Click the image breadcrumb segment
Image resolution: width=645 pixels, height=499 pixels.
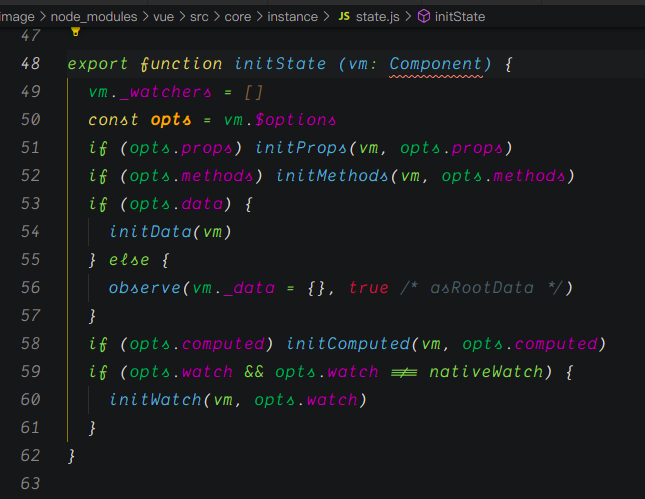click(x=18, y=16)
